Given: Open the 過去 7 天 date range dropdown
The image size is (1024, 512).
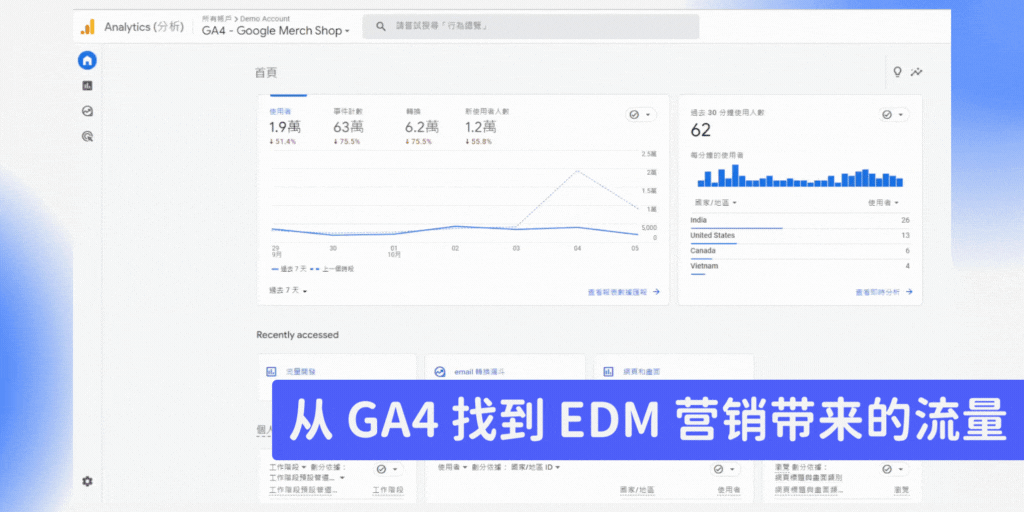Looking at the screenshot, I should click(x=288, y=290).
